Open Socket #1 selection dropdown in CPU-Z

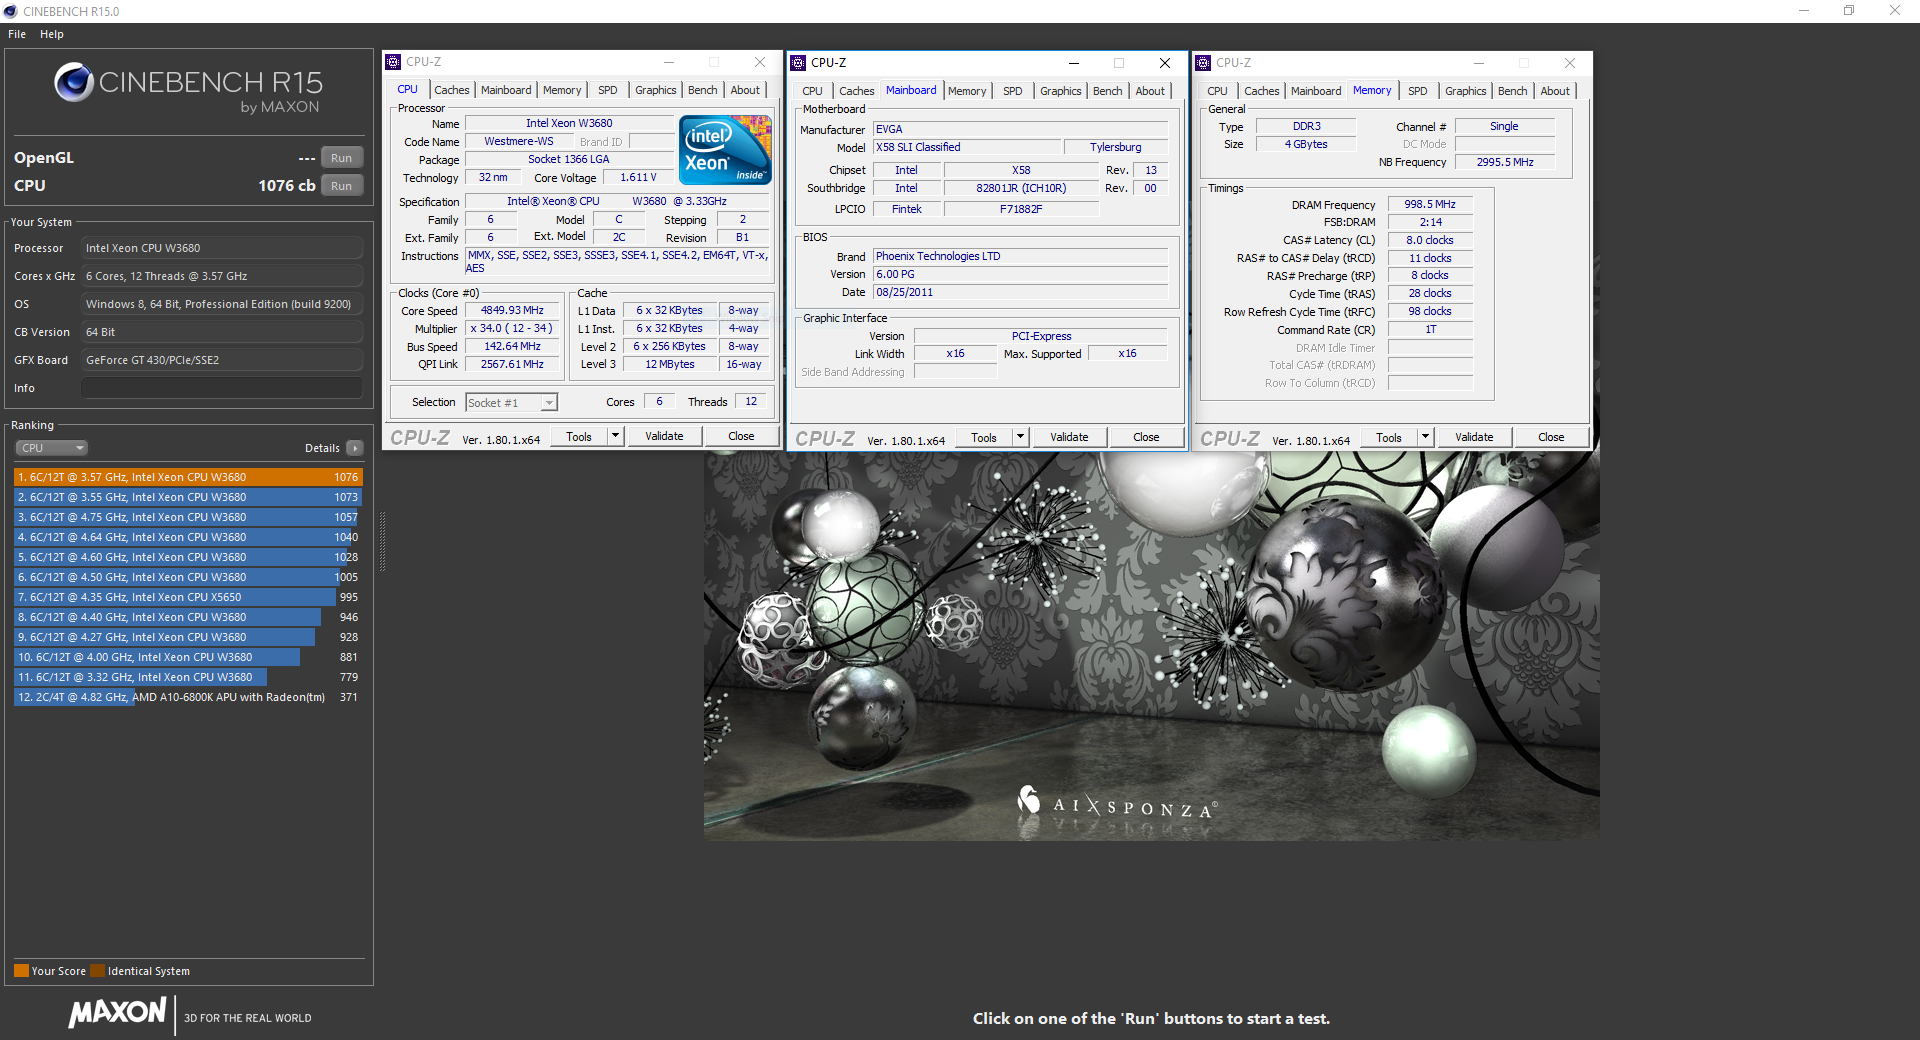[x=512, y=403]
